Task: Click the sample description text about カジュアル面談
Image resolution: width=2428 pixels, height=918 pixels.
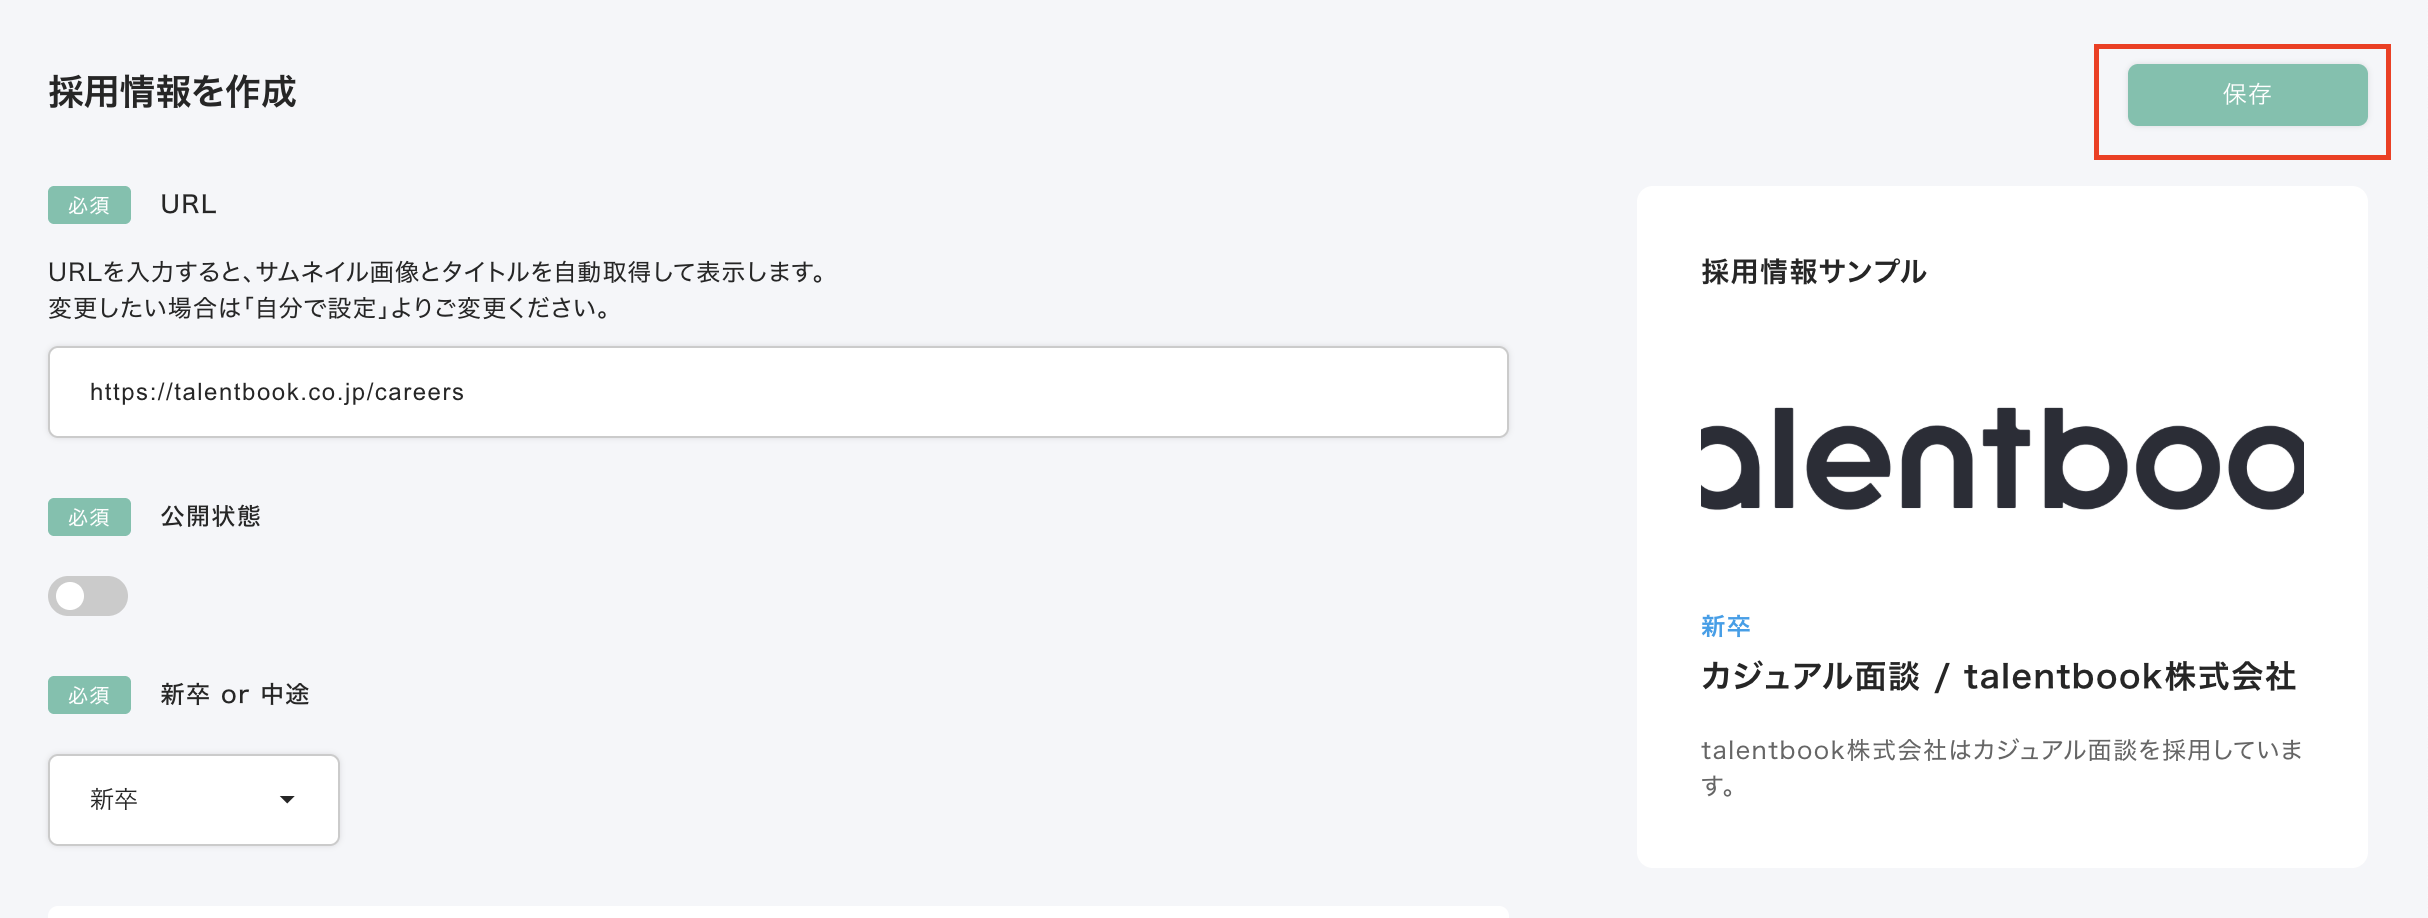Action: tap(2000, 767)
